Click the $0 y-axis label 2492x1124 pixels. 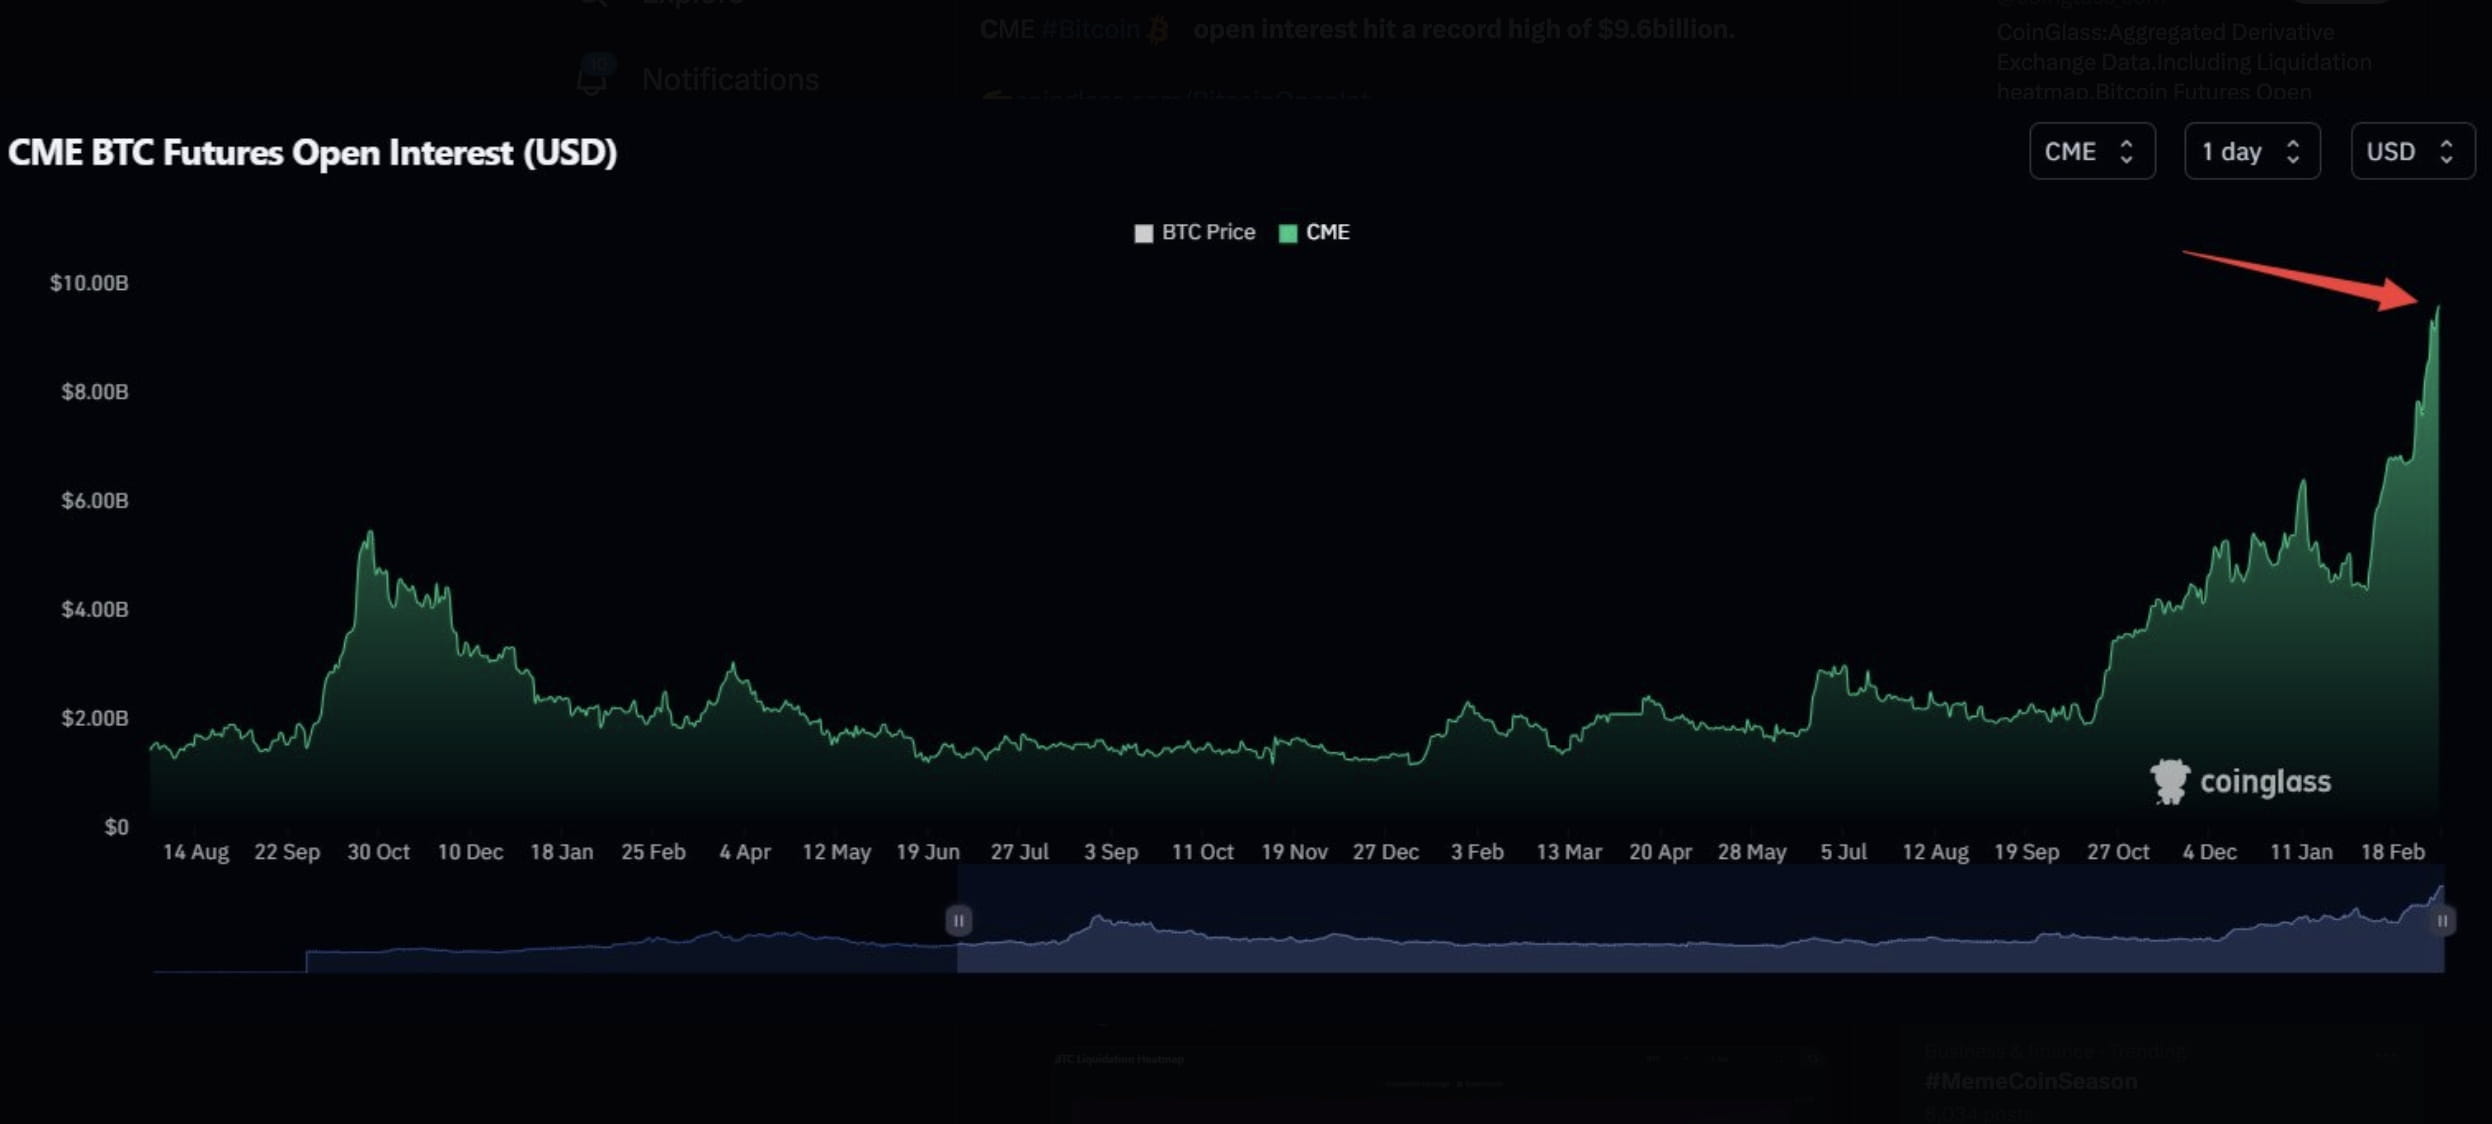[x=116, y=827]
